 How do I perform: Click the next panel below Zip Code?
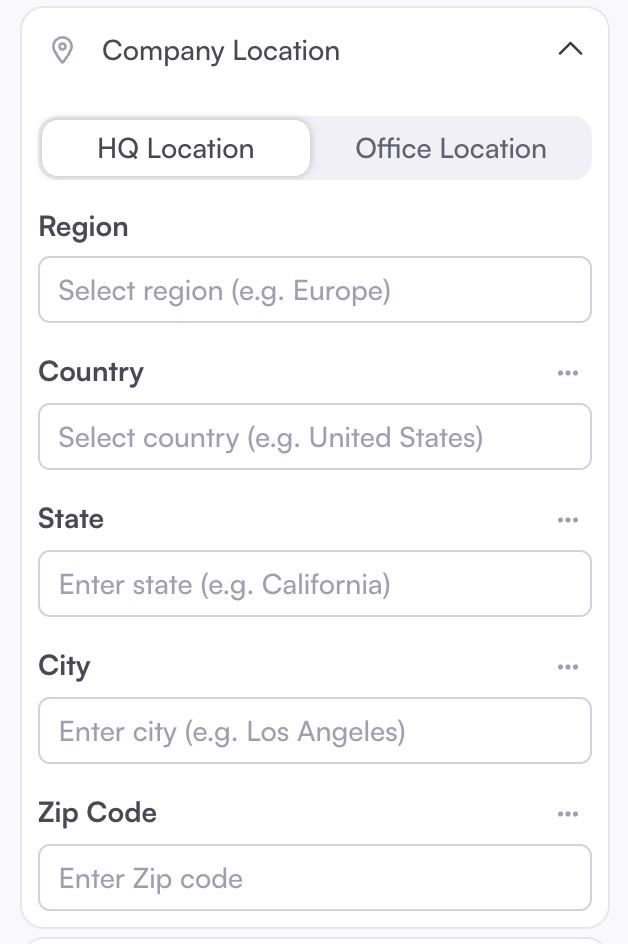tap(315, 939)
